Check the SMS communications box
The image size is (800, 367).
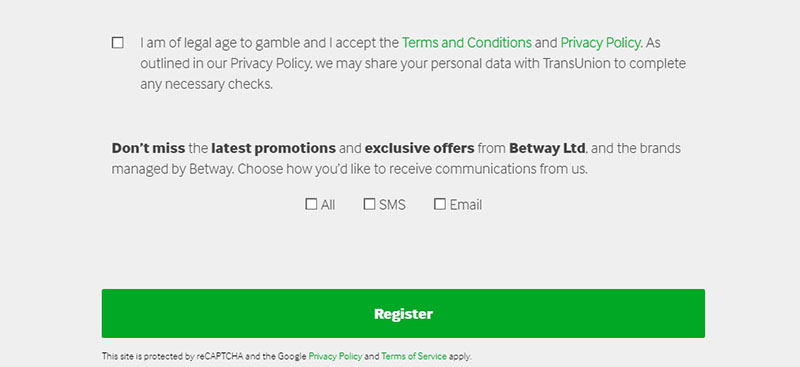(369, 204)
